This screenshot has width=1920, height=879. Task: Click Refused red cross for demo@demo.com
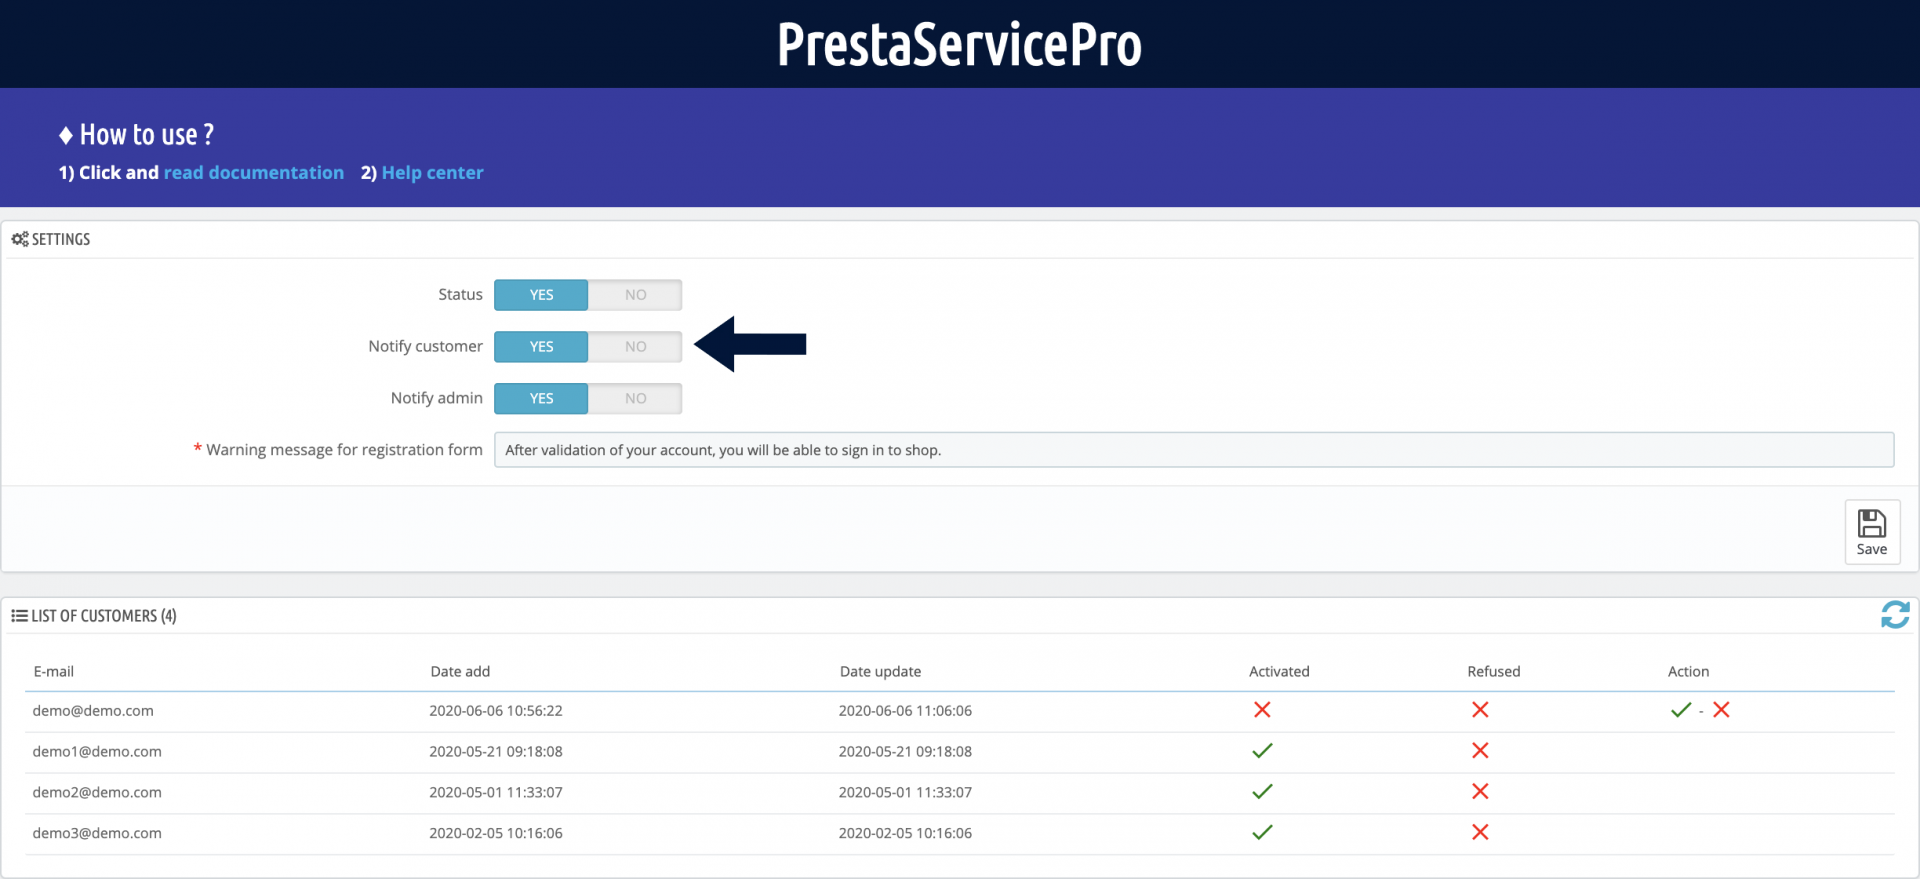click(x=1480, y=710)
